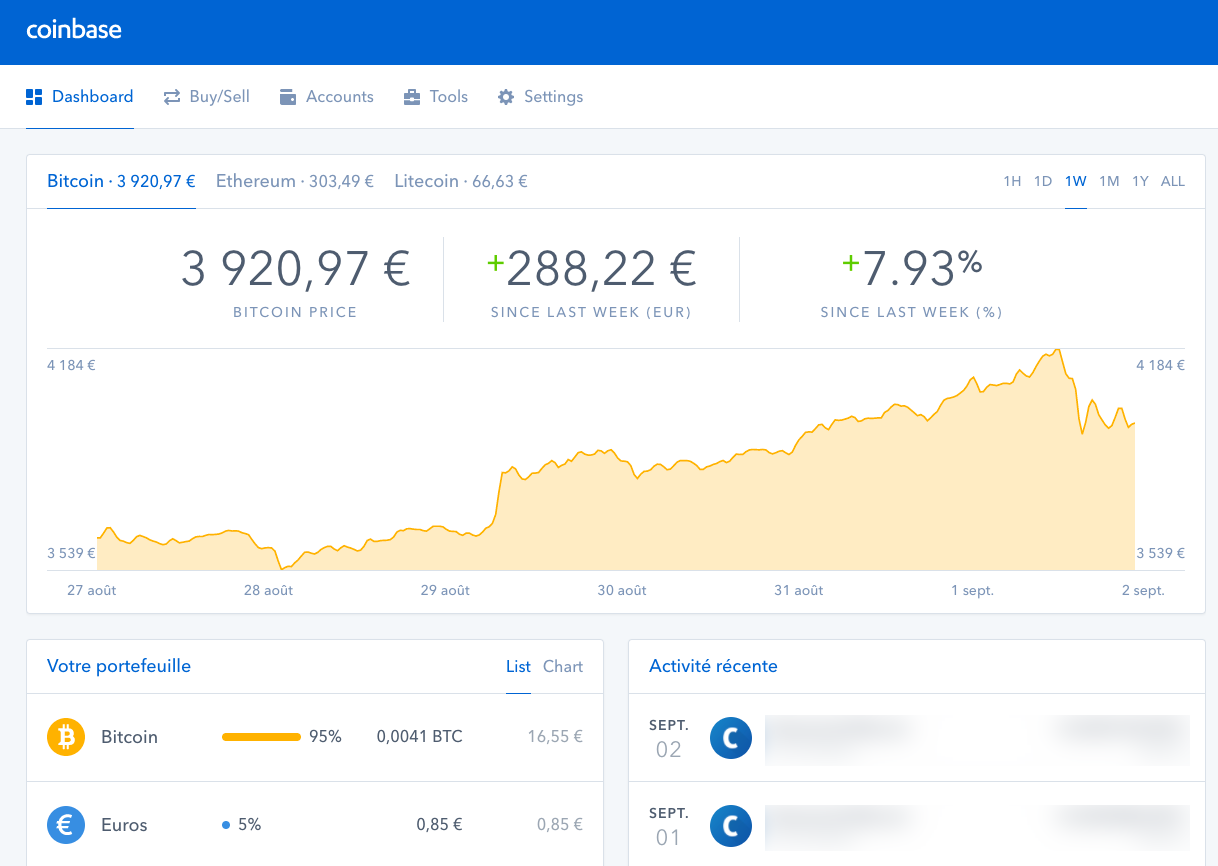Open the Settings tab
The width and height of the screenshot is (1218, 866).
pos(540,97)
